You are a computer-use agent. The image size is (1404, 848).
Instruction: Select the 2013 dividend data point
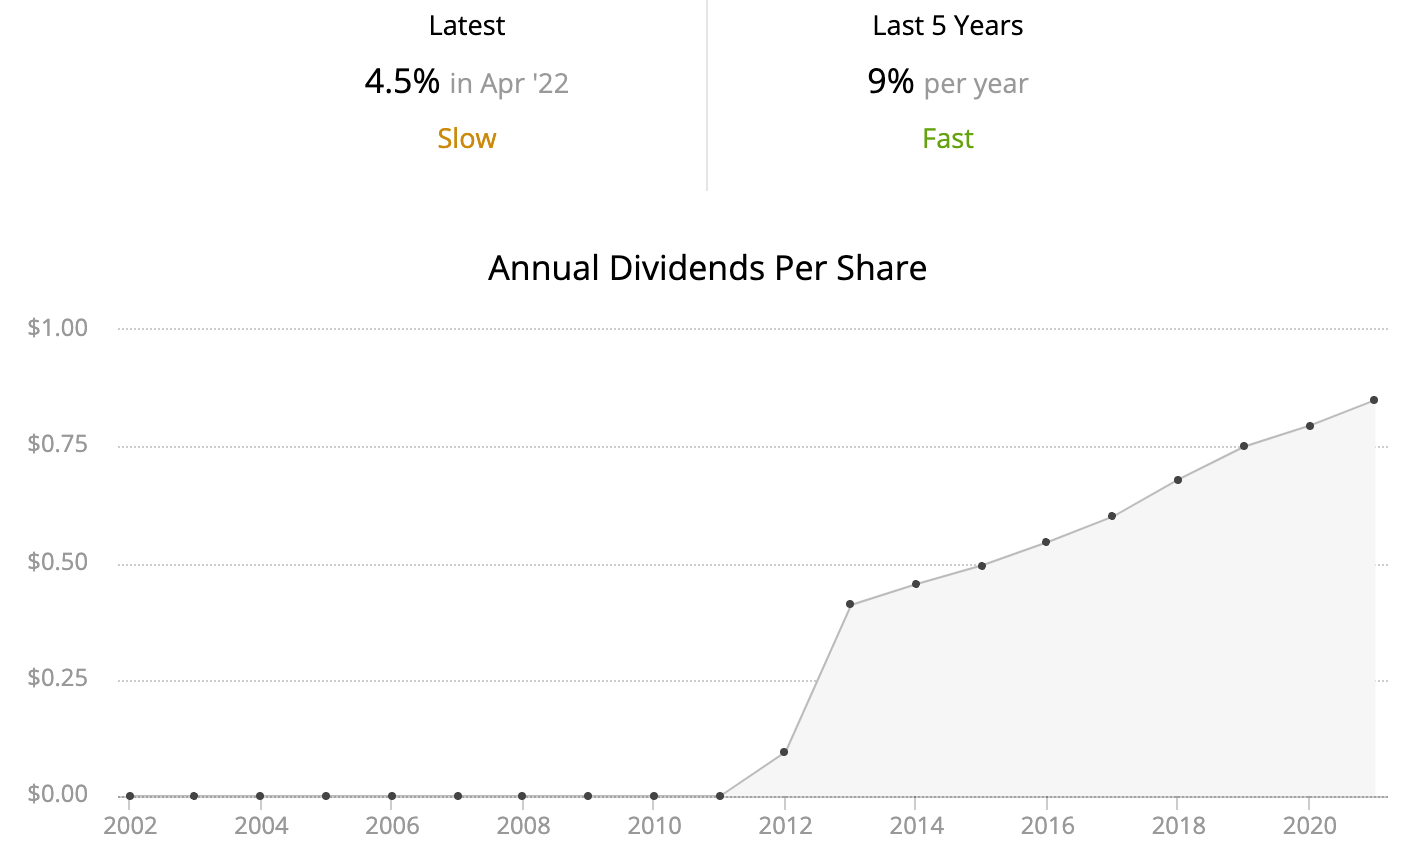tap(850, 604)
